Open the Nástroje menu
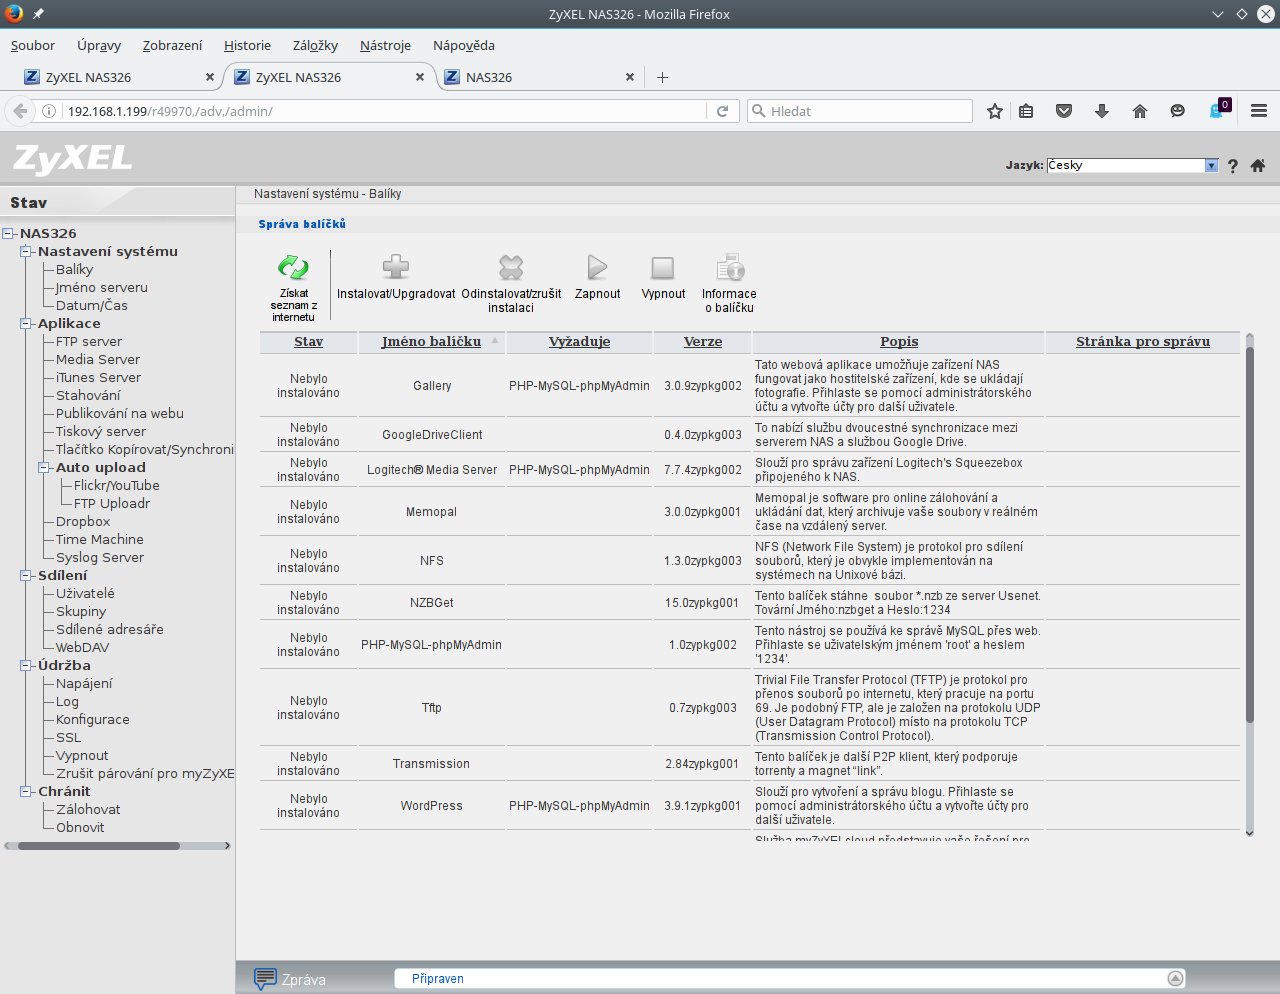The height and width of the screenshot is (994, 1280). pyautogui.click(x=385, y=45)
